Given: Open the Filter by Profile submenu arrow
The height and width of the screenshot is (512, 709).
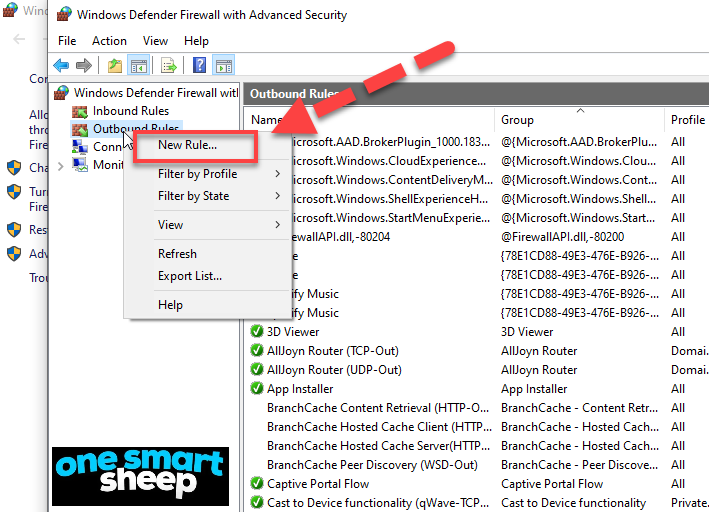Looking at the screenshot, I should (x=278, y=174).
